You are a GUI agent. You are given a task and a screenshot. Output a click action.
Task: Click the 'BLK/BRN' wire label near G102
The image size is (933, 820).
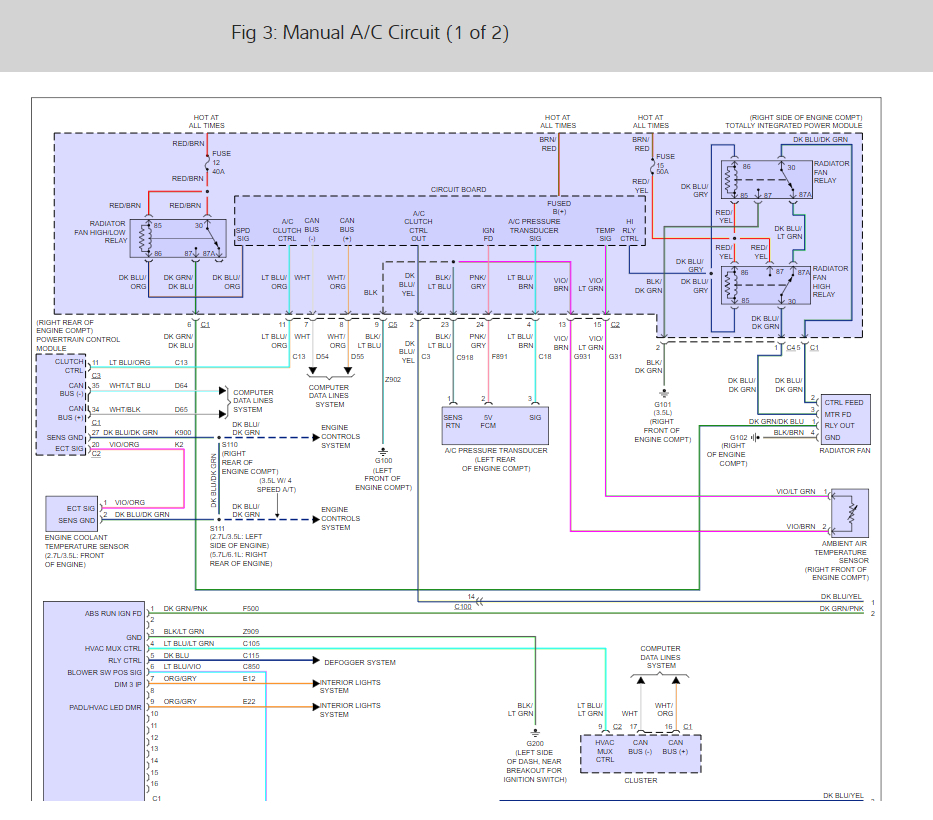click(788, 433)
